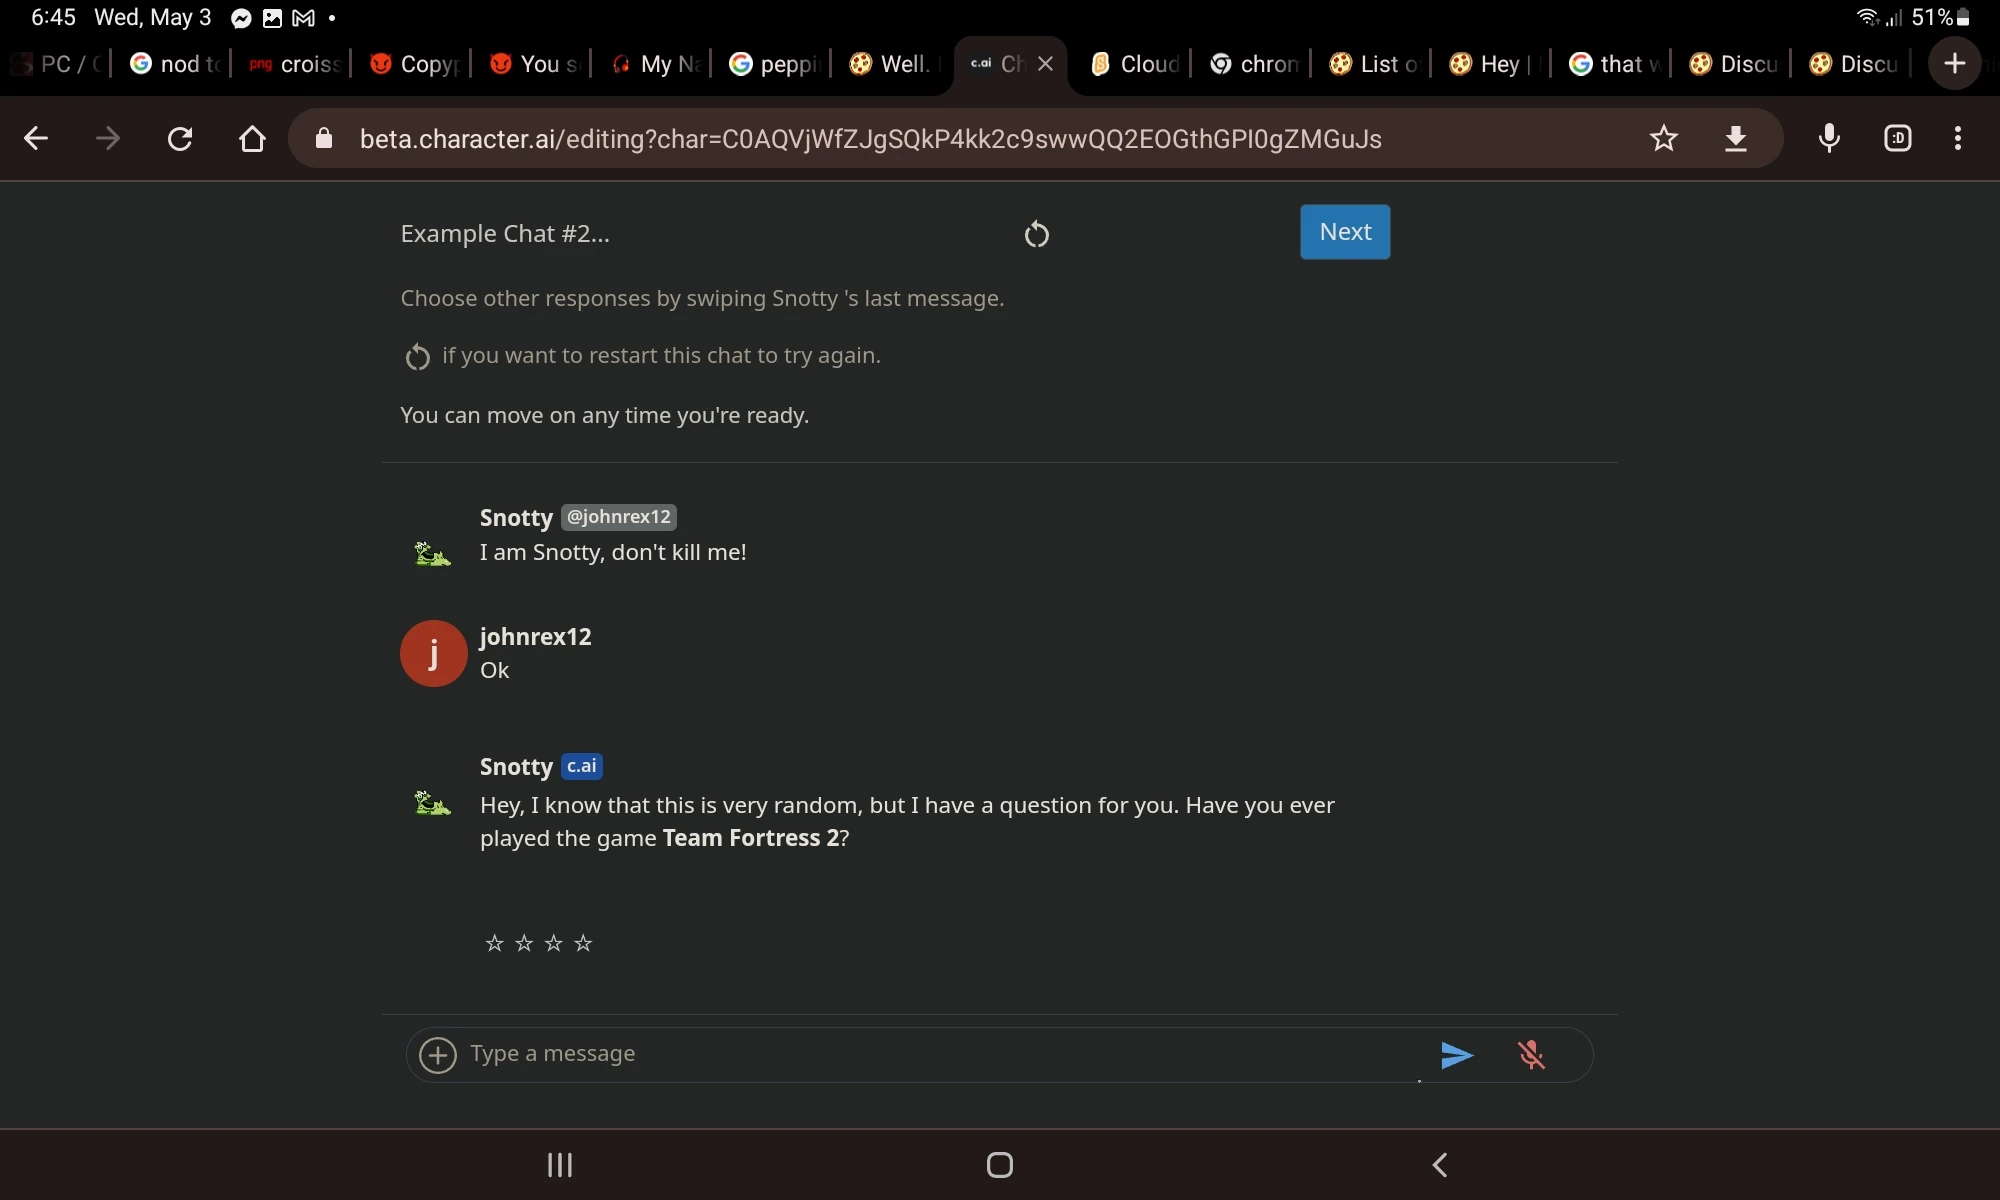Open the tab switcher icon
Screen dimensions: 2000x1200
click(1897, 138)
